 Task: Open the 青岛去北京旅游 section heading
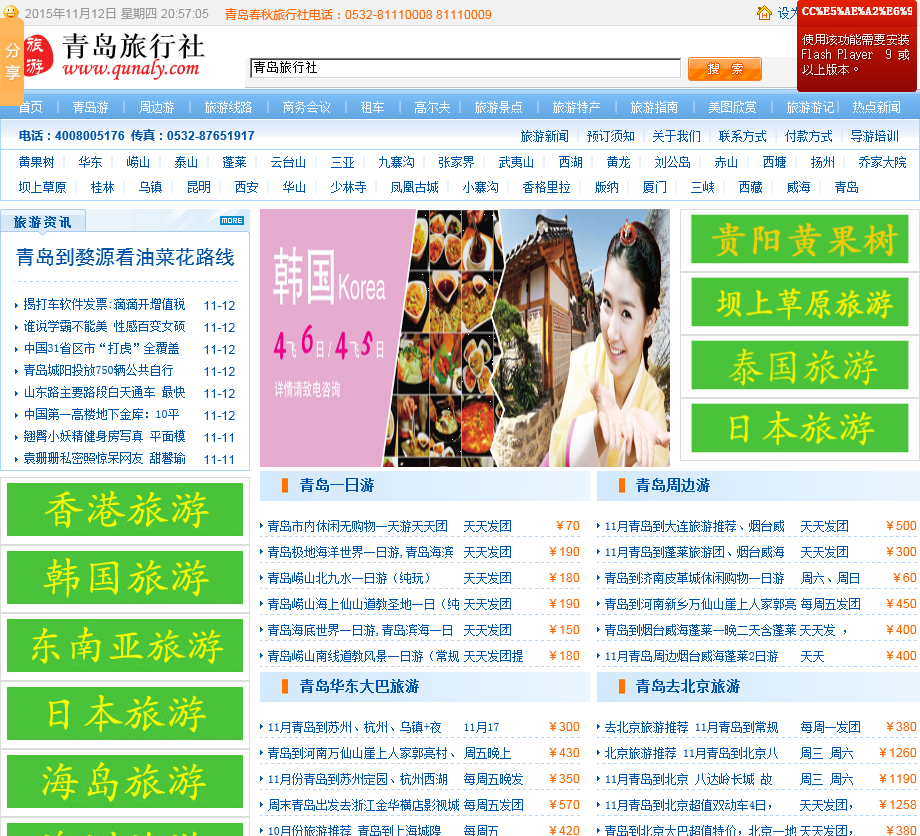[x=688, y=686]
